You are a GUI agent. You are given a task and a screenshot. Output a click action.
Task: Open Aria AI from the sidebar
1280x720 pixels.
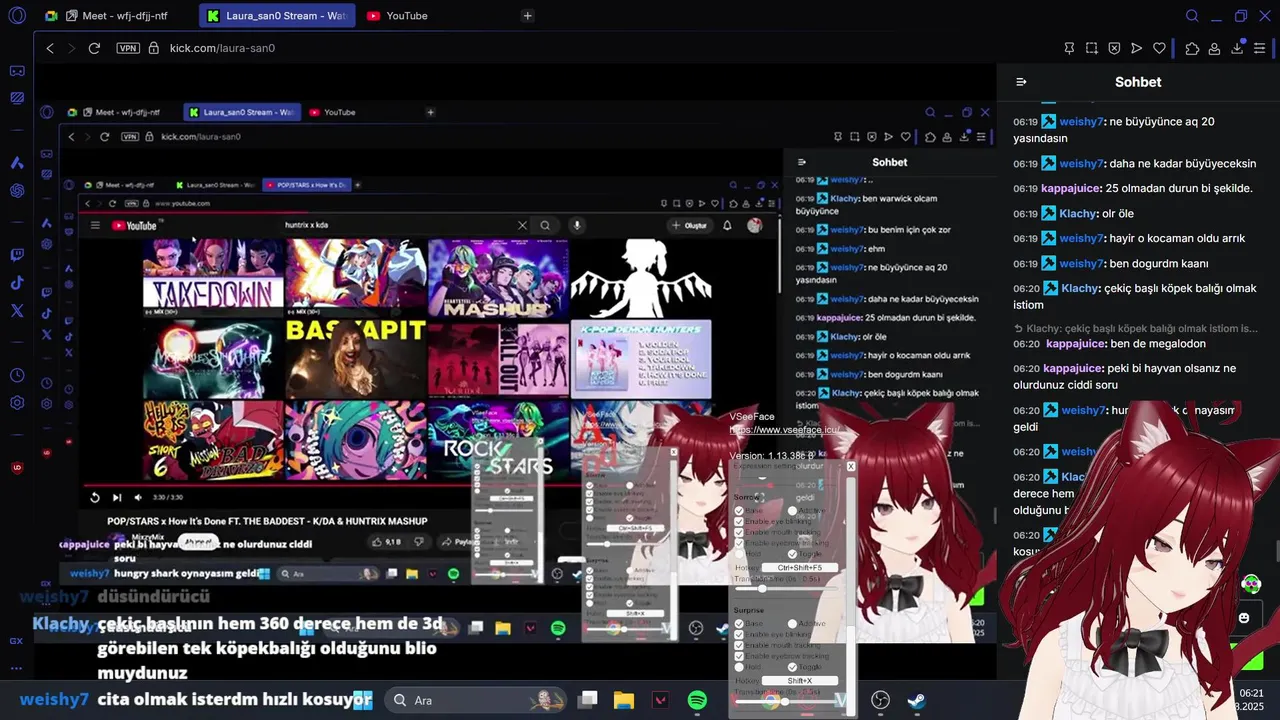tap(17, 162)
